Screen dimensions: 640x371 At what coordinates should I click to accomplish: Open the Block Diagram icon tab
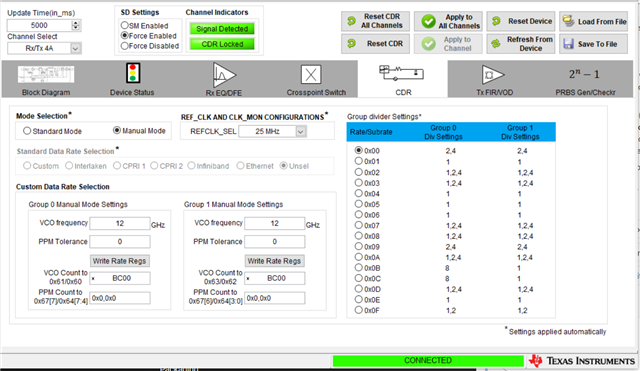click(x=46, y=75)
